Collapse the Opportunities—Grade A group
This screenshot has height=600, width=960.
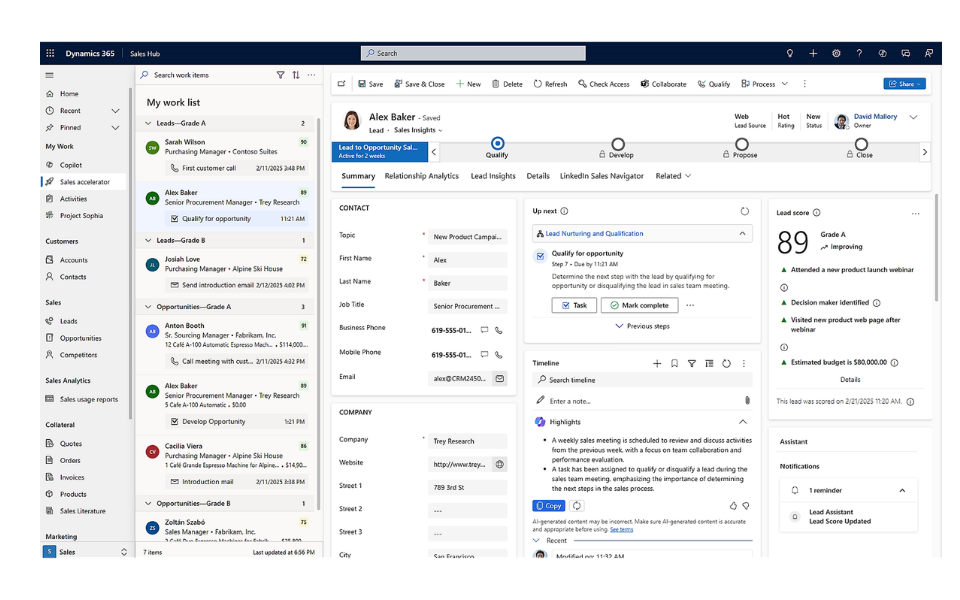tap(148, 307)
